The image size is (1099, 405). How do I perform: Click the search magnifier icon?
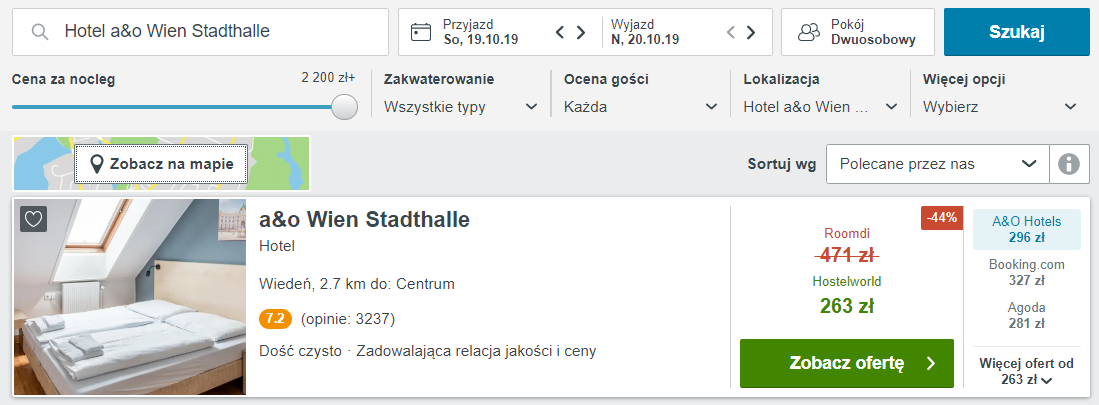(41, 32)
